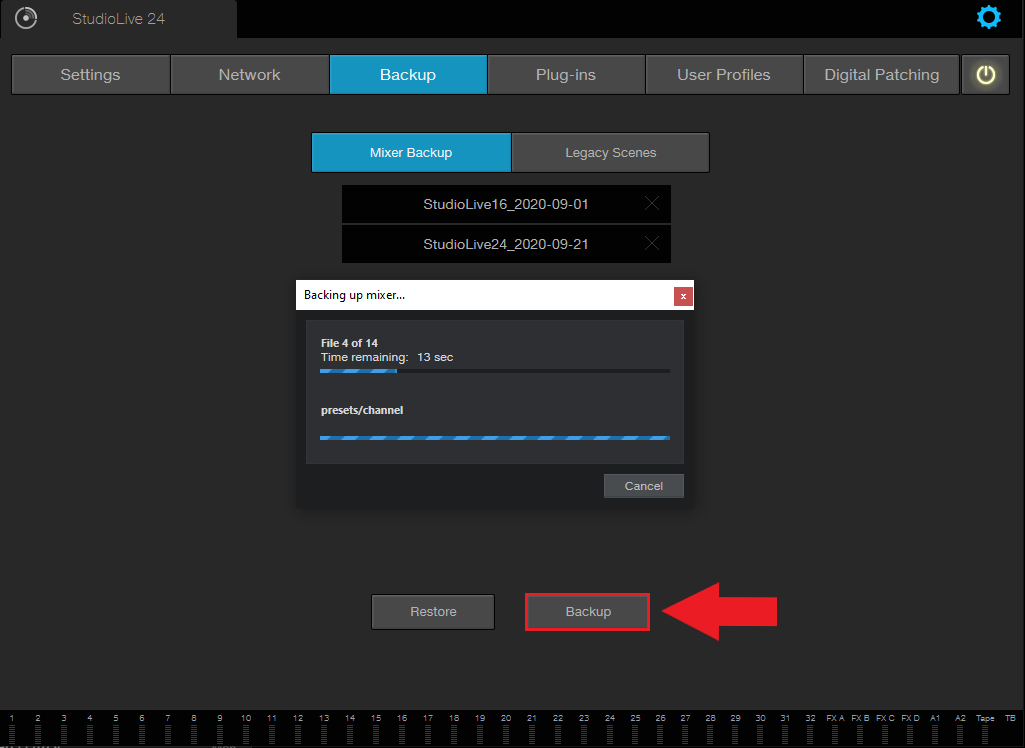This screenshot has height=748, width=1025.
Task: Select the StudioLive16_2020-09-01 backup entry
Action: 506,204
